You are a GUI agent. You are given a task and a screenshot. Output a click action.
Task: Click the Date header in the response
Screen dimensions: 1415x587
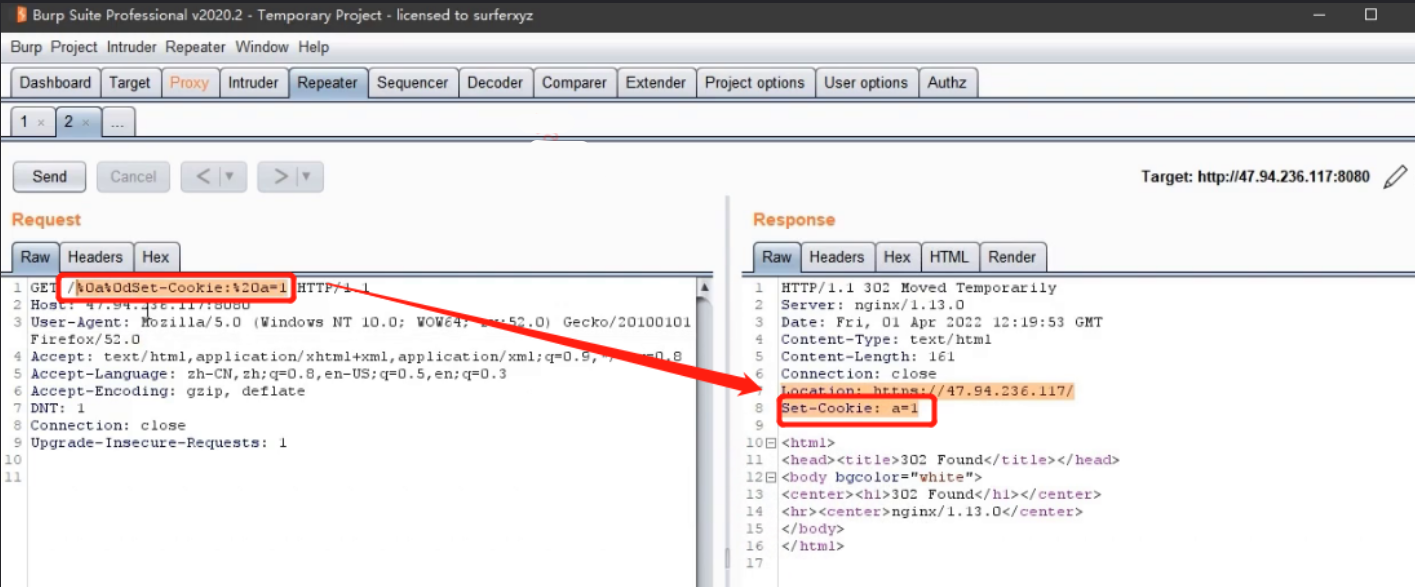[941, 322]
